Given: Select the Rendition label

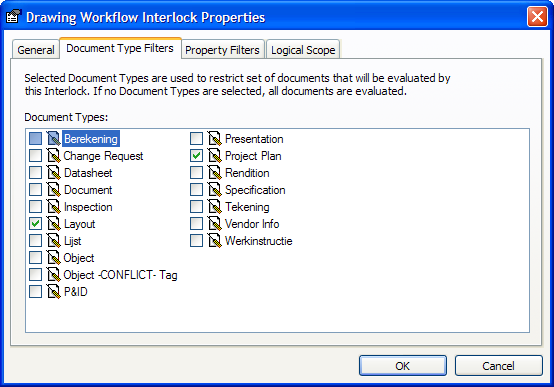Looking at the screenshot, I should (247, 172).
